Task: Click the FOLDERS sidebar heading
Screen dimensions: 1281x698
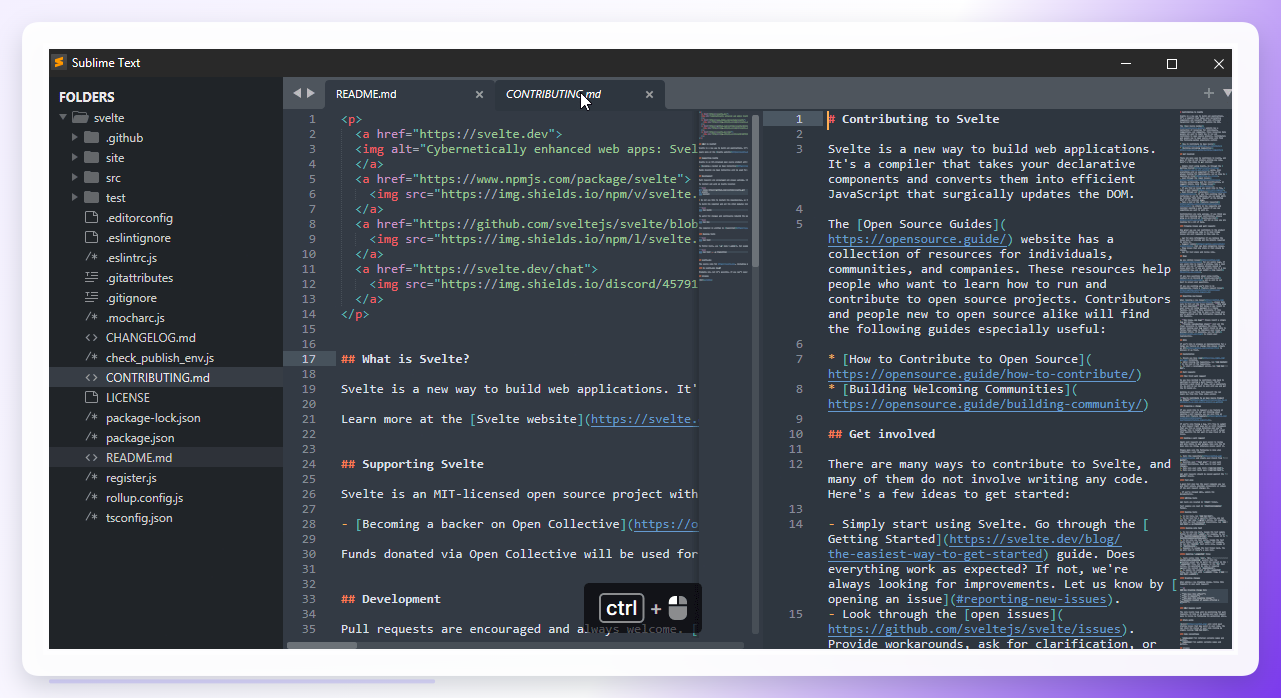Action: (x=87, y=97)
